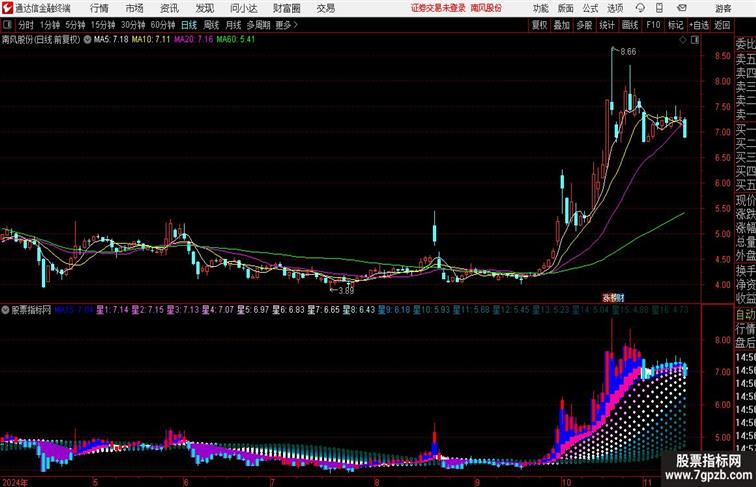Open the 行情 menu

click(99, 8)
